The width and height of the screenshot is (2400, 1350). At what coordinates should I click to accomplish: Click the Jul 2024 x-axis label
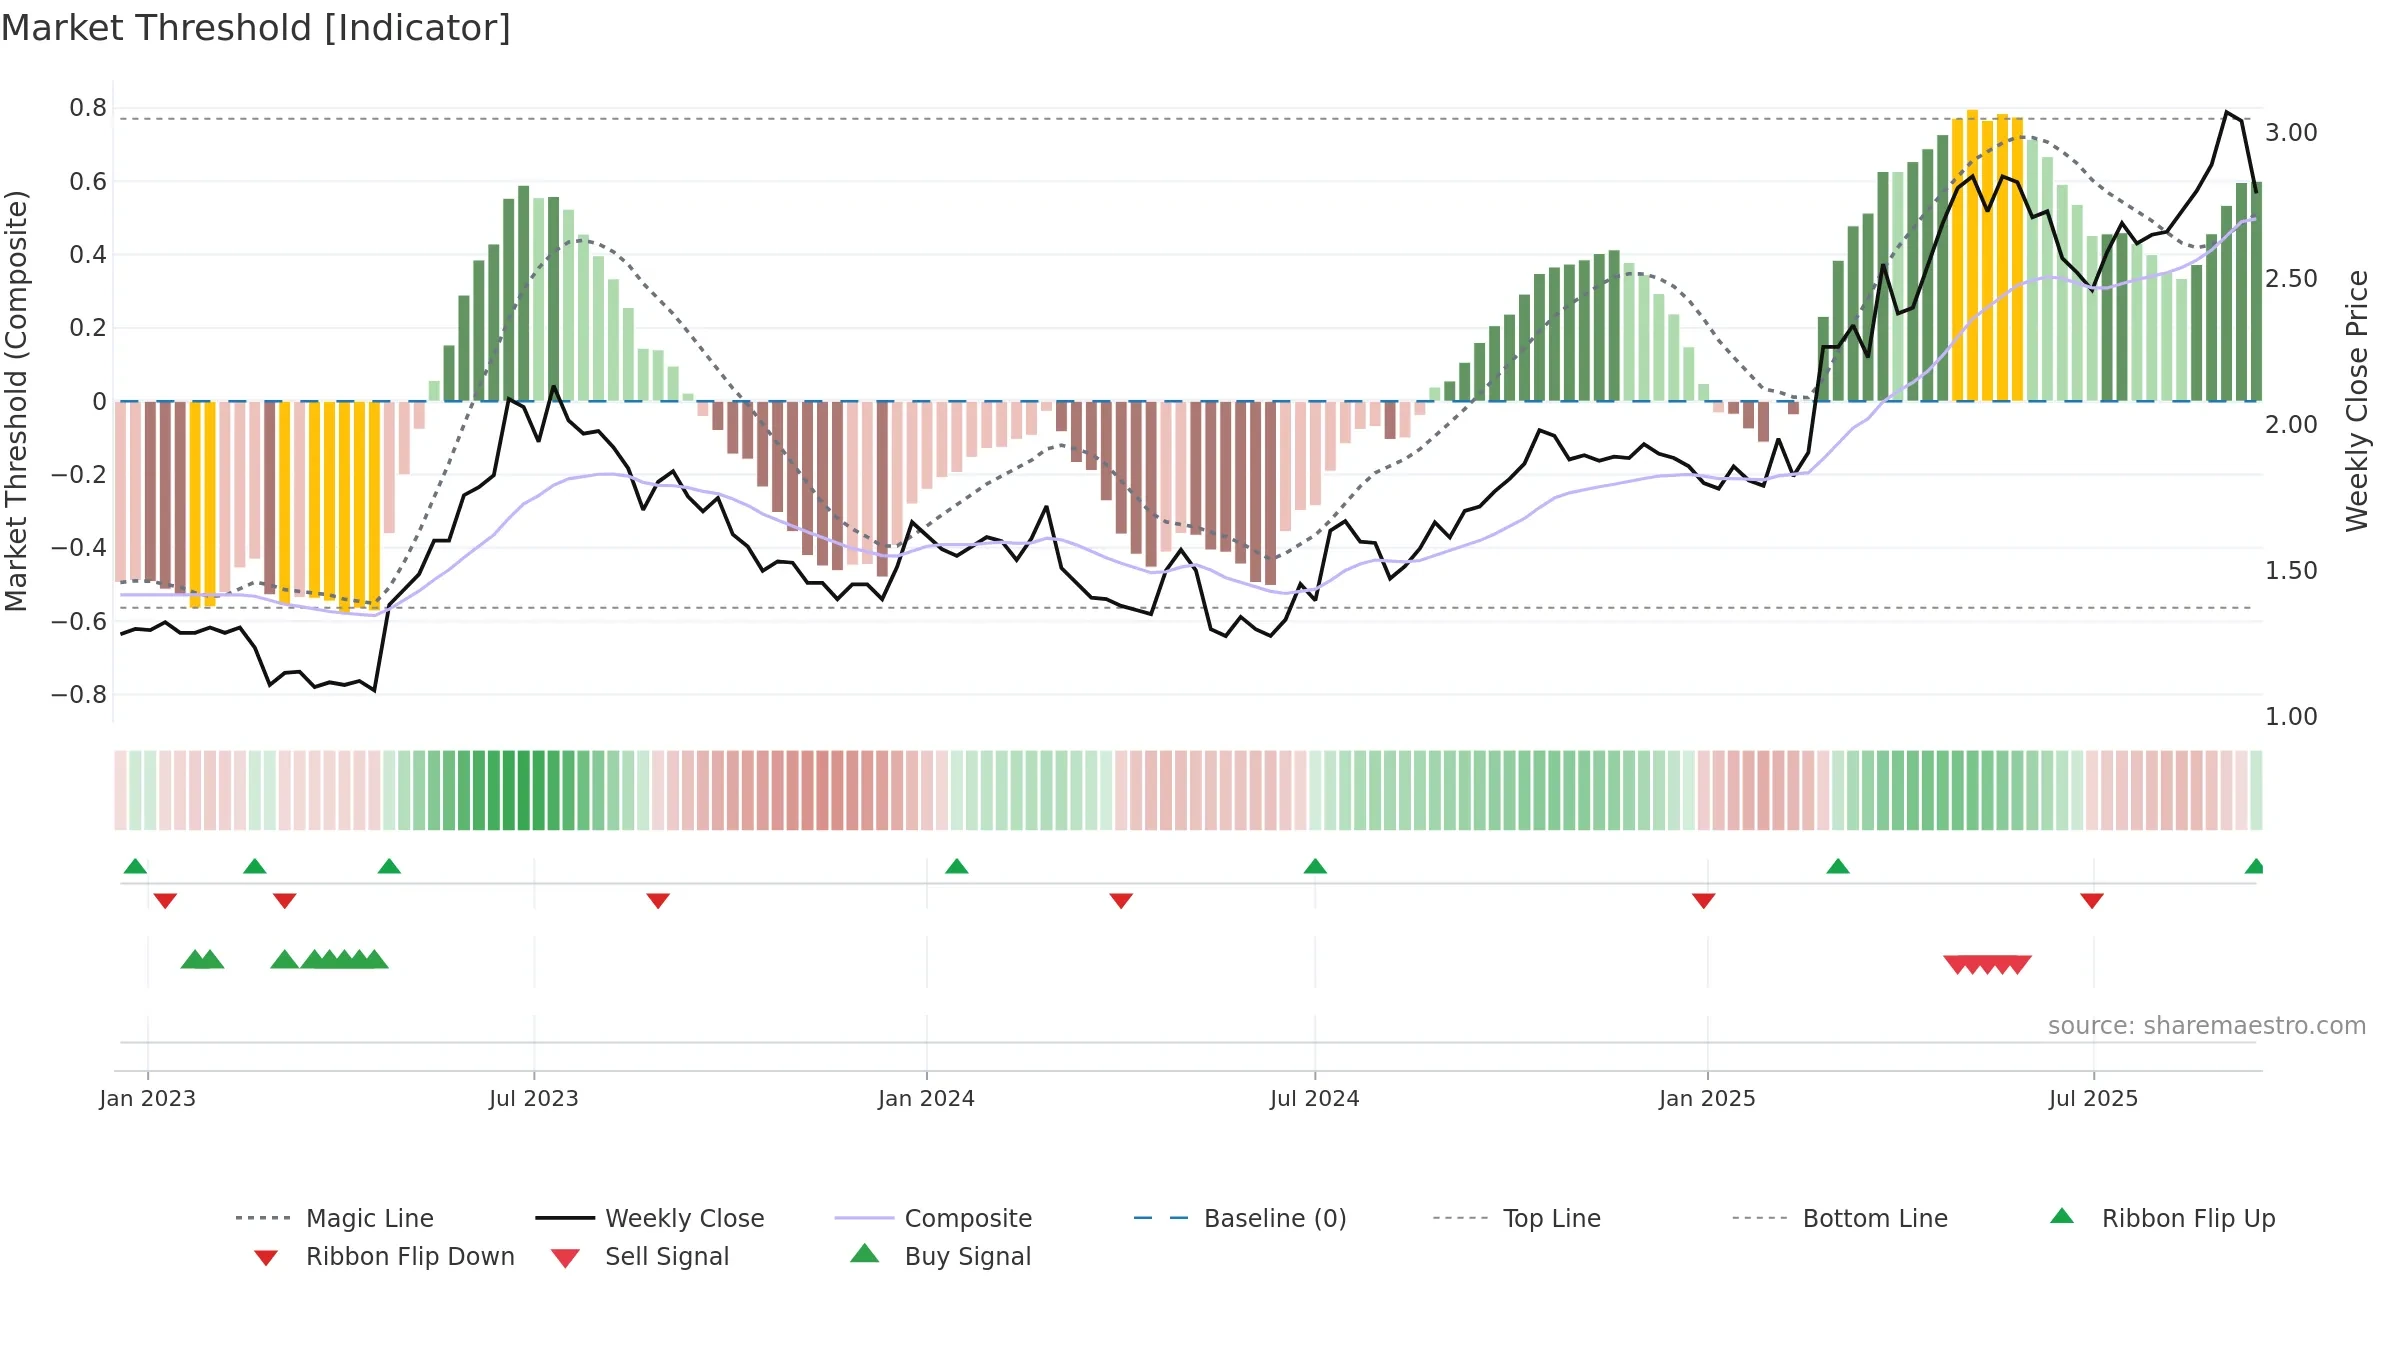[x=1315, y=1098]
